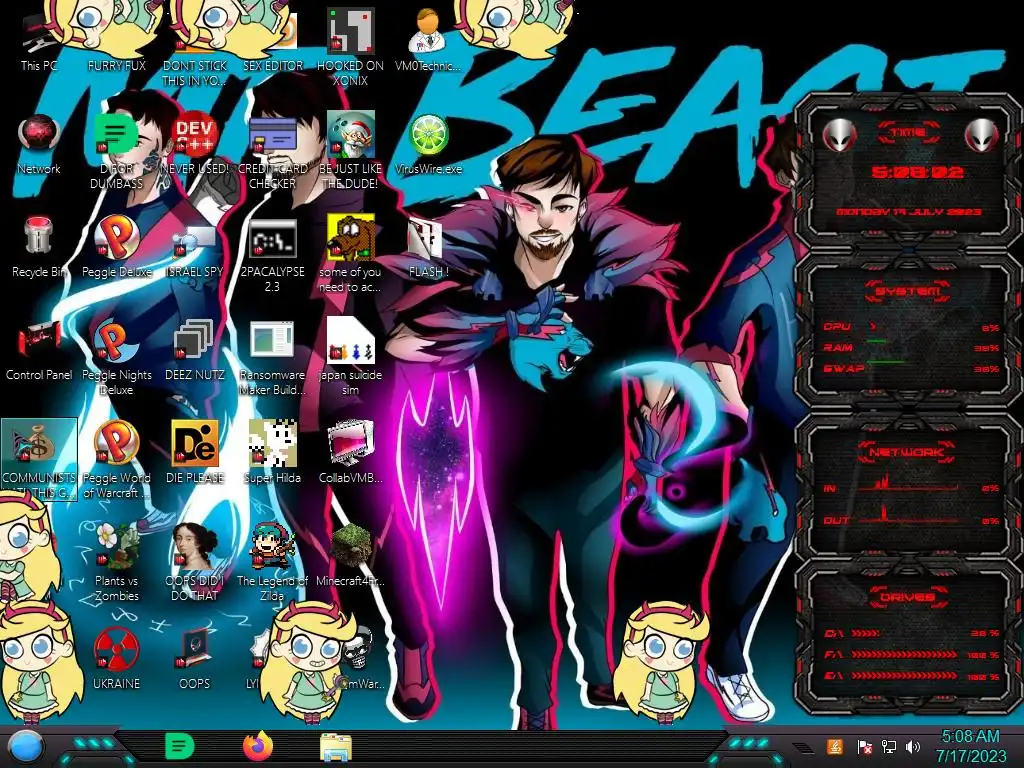Image resolution: width=1024 pixels, height=768 pixels.
Task: Click the volume speaker tray icon
Action: pyautogui.click(x=913, y=746)
